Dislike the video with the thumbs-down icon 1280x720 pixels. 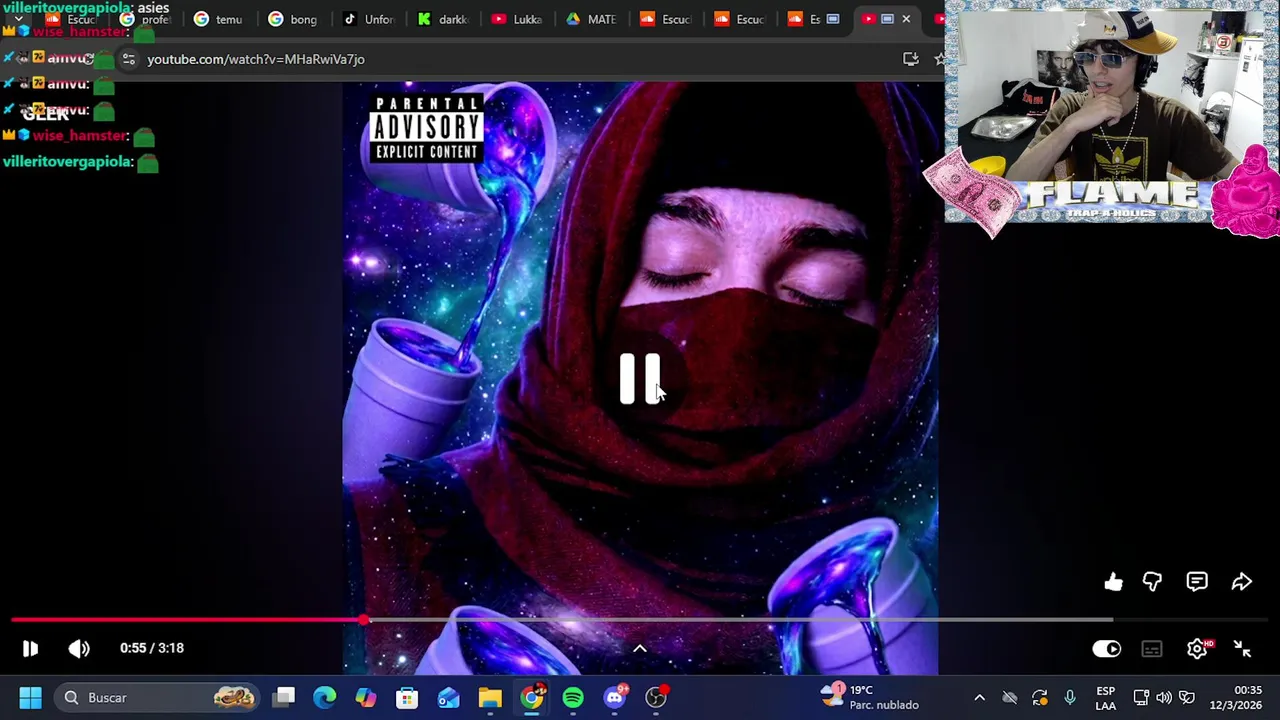(1152, 582)
